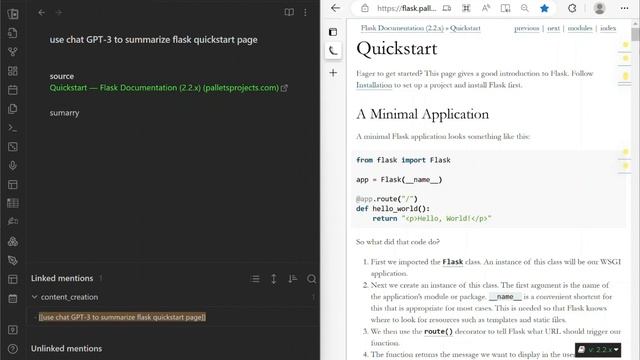The width and height of the screenshot is (640, 360).
Task: Toggle the Obsidian left sidebar icon
Action: [x=13, y=14]
